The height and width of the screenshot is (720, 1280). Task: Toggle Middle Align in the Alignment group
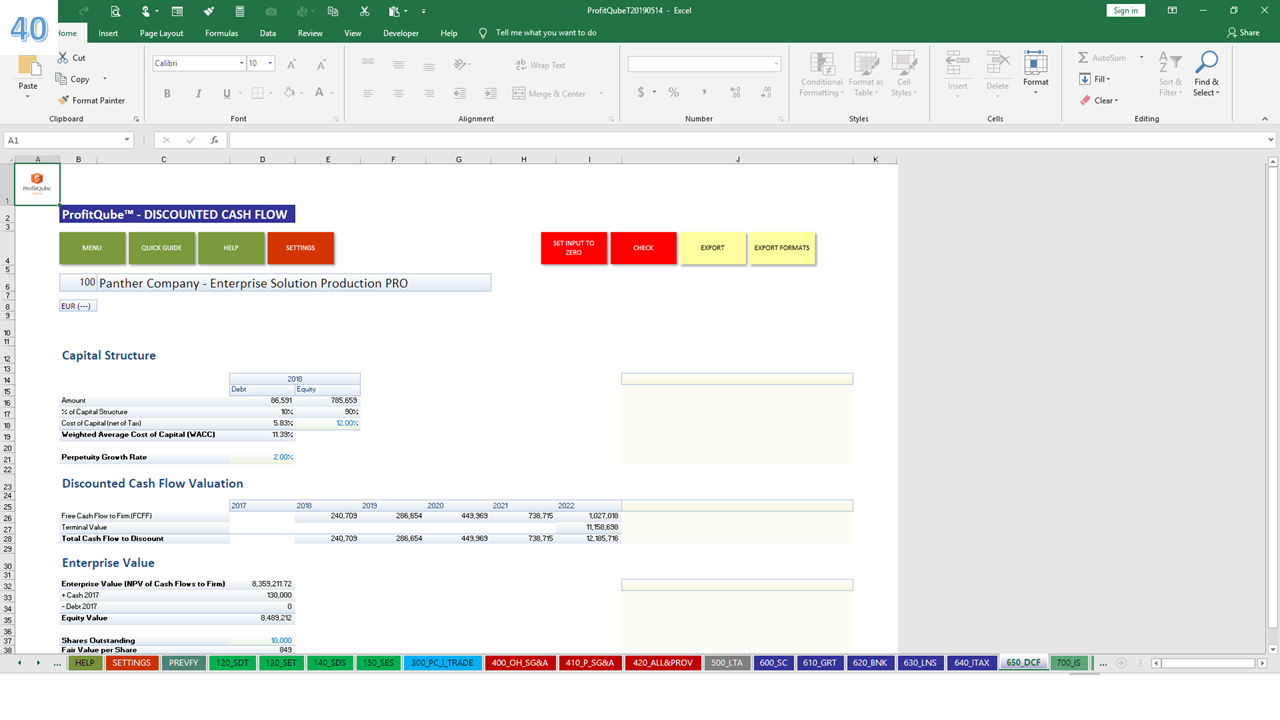tap(399, 64)
